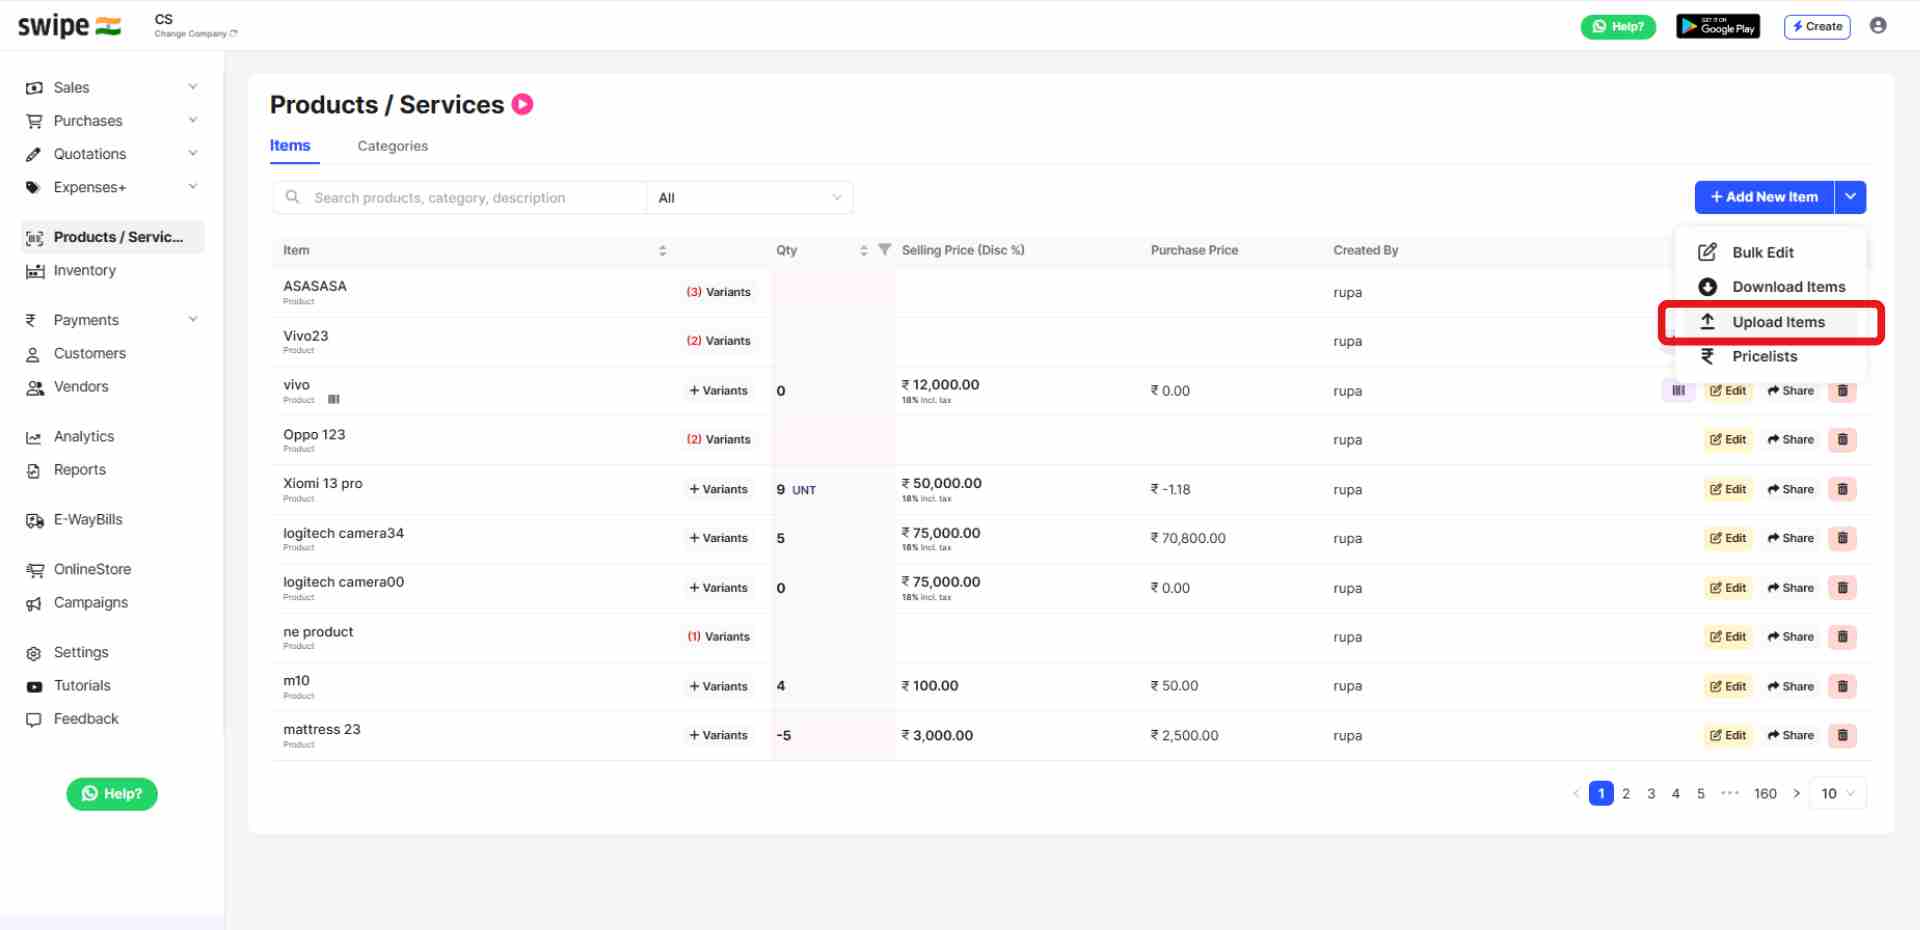Screen dimensions: 1920x930
Task: Go to page 2
Action: click(1626, 794)
